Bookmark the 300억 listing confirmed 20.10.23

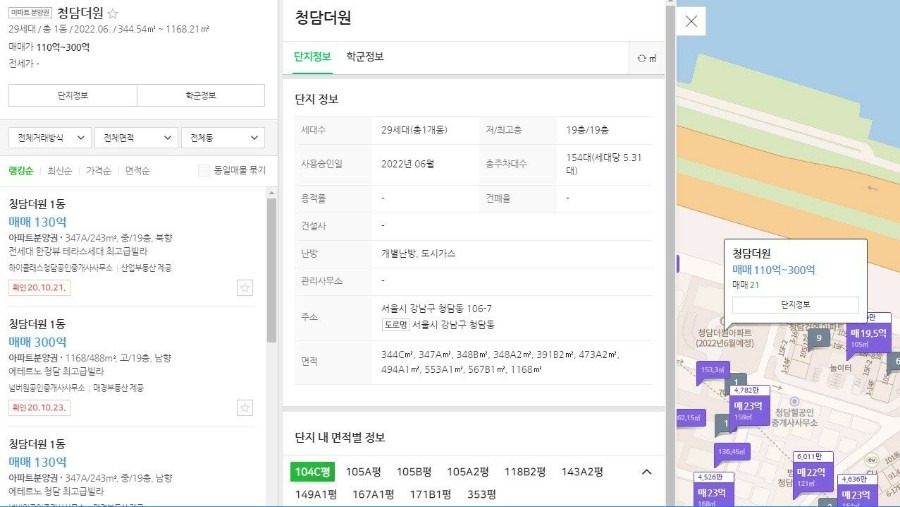[x=245, y=408]
